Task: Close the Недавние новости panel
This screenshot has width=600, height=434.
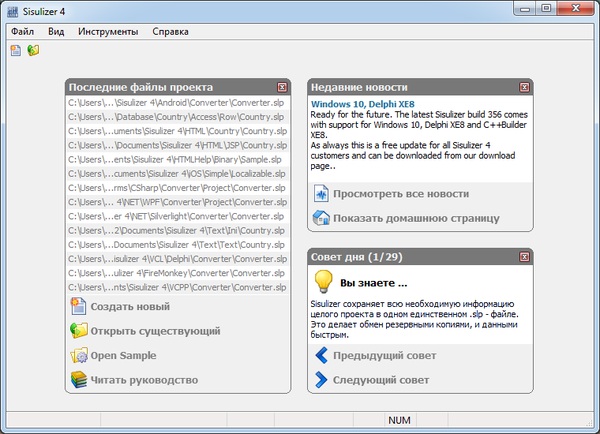Action: 524,87
